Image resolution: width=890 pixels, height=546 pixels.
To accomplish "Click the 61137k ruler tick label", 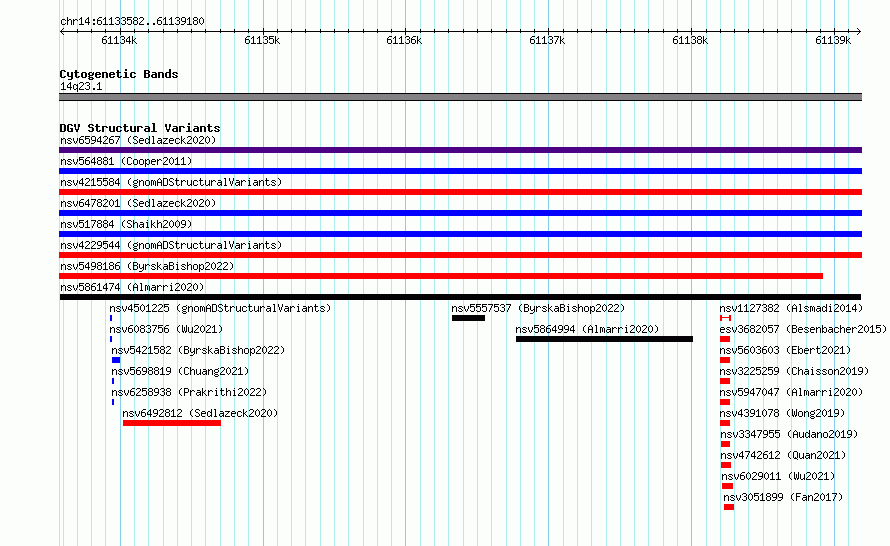I will [547, 40].
